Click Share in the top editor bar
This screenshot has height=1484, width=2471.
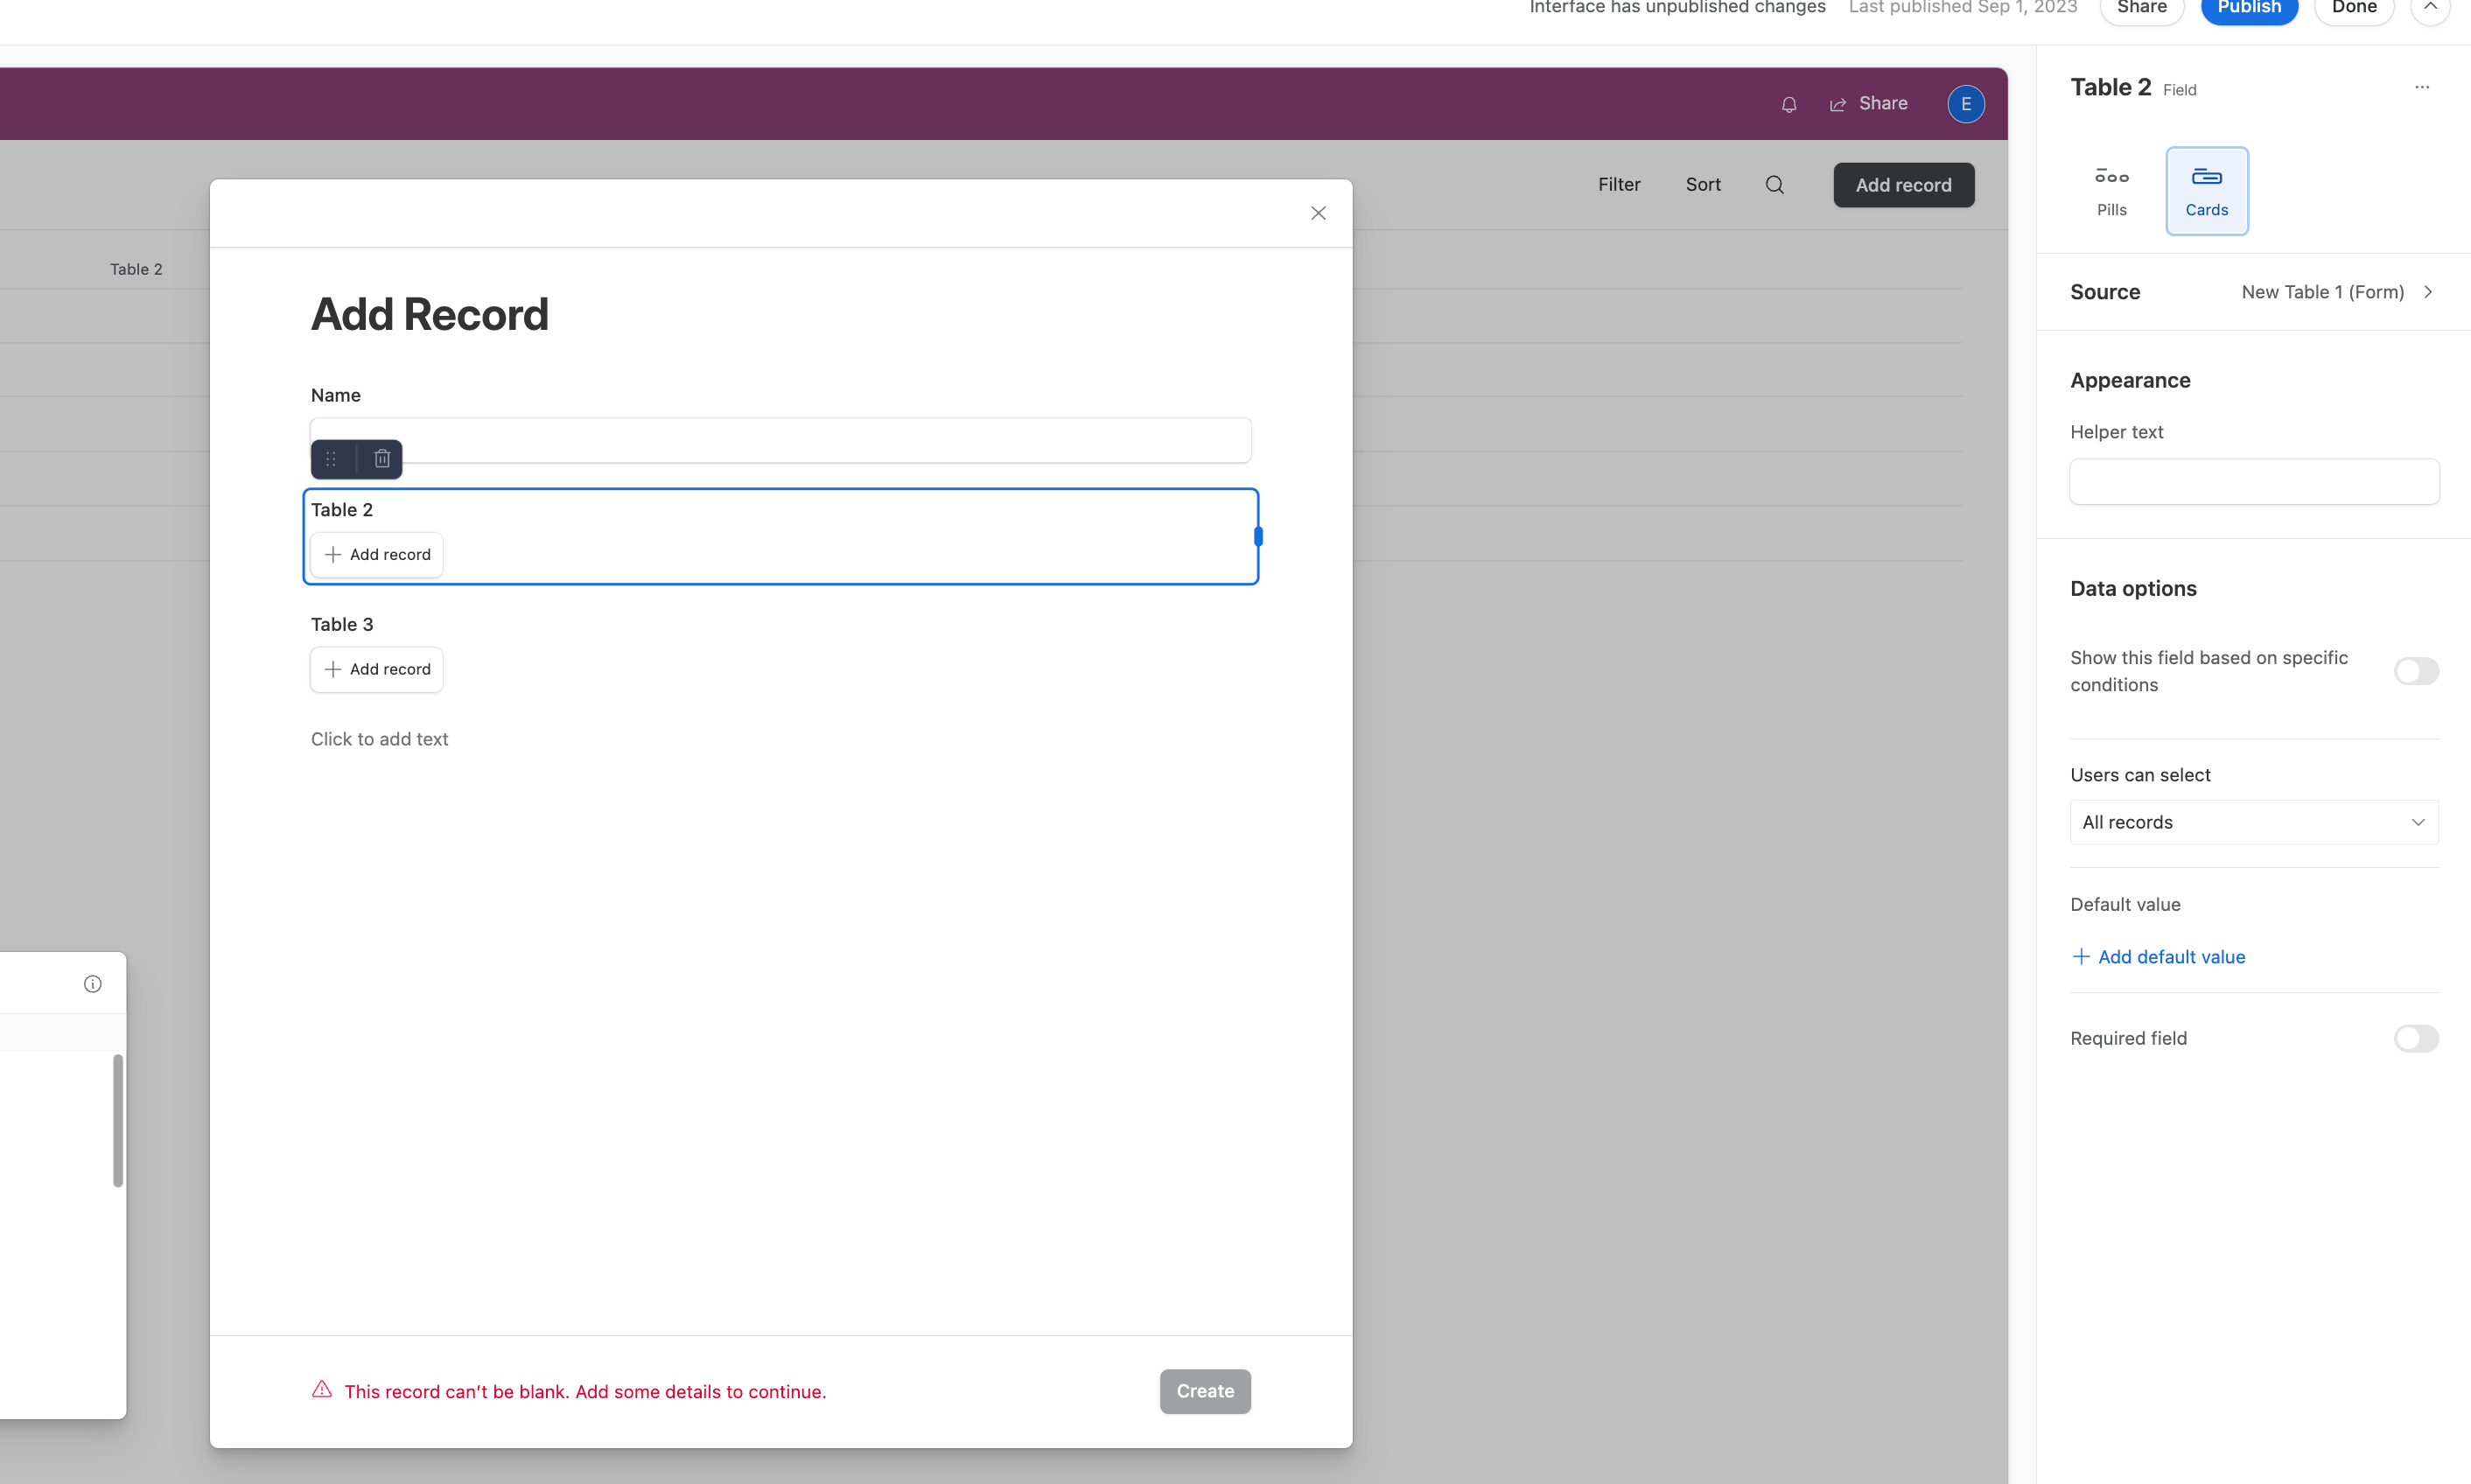[x=2141, y=9]
